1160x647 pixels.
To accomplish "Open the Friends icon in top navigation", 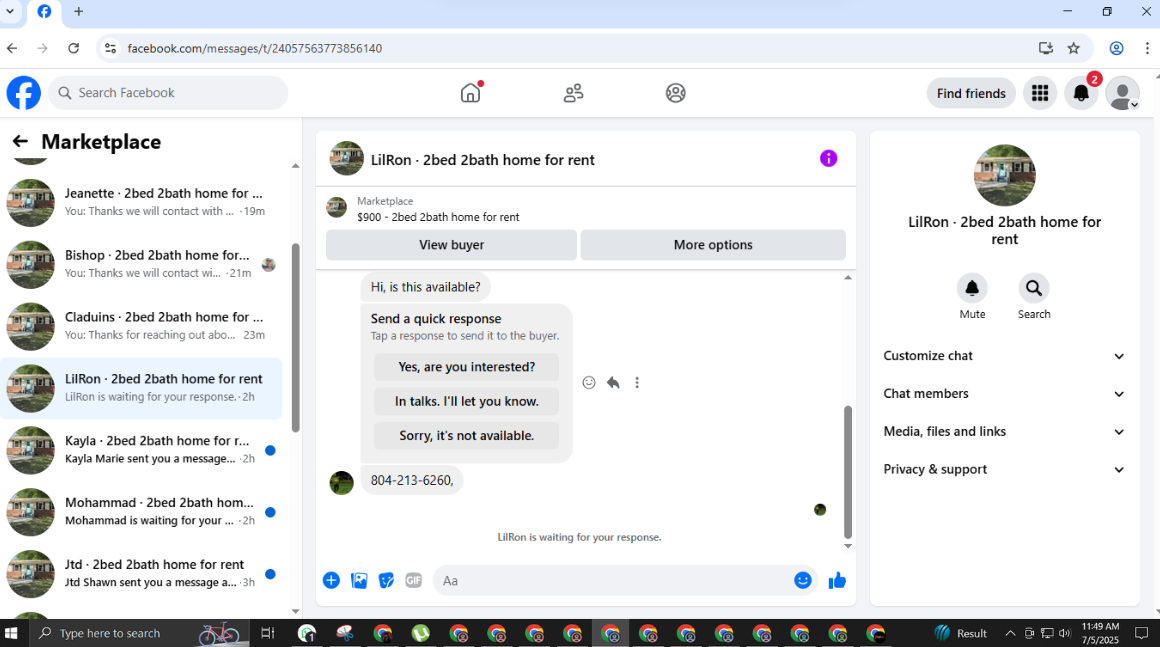I will click(573, 93).
